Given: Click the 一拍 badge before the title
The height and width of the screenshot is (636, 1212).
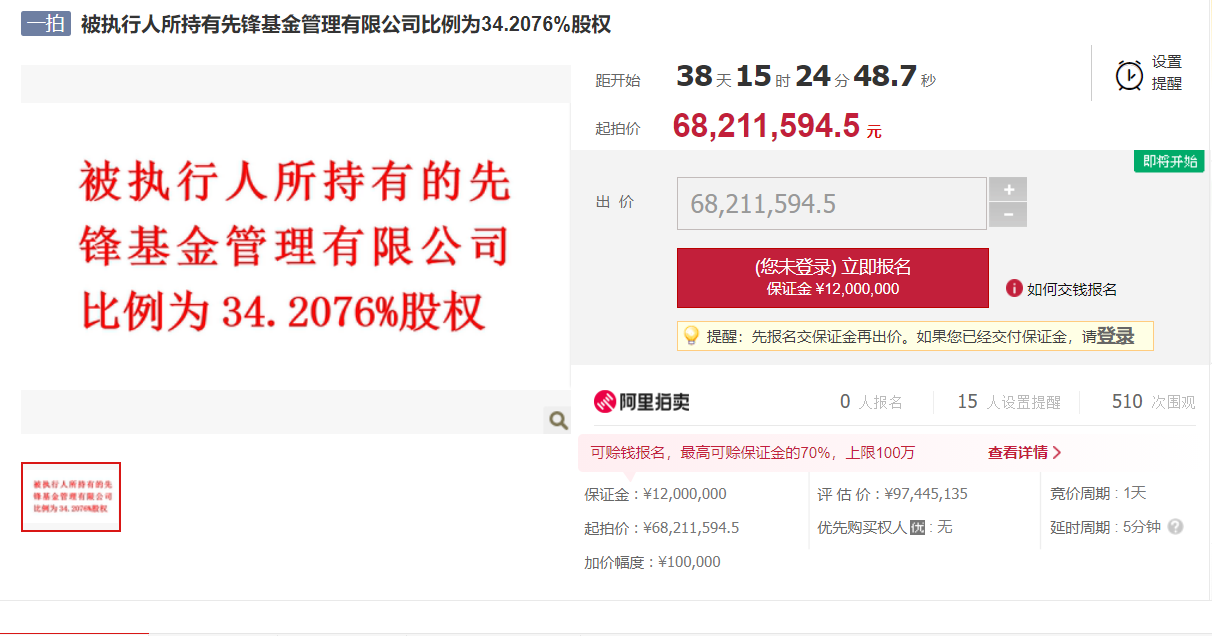Looking at the screenshot, I should tap(45, 24).
